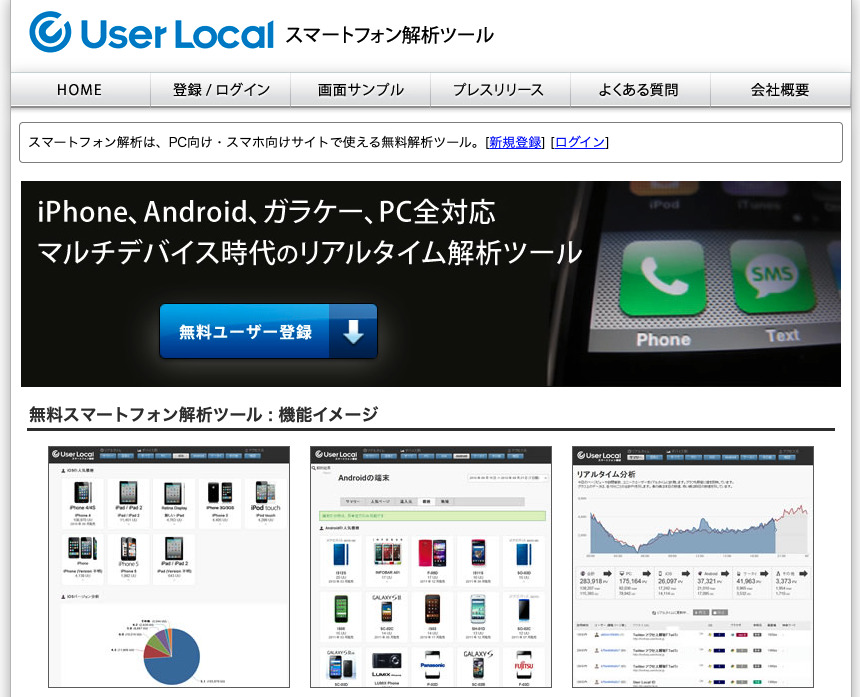The image size is (860, 697).
Task: Click the User Local logo in the left screenshot
Action: (75, 454)
